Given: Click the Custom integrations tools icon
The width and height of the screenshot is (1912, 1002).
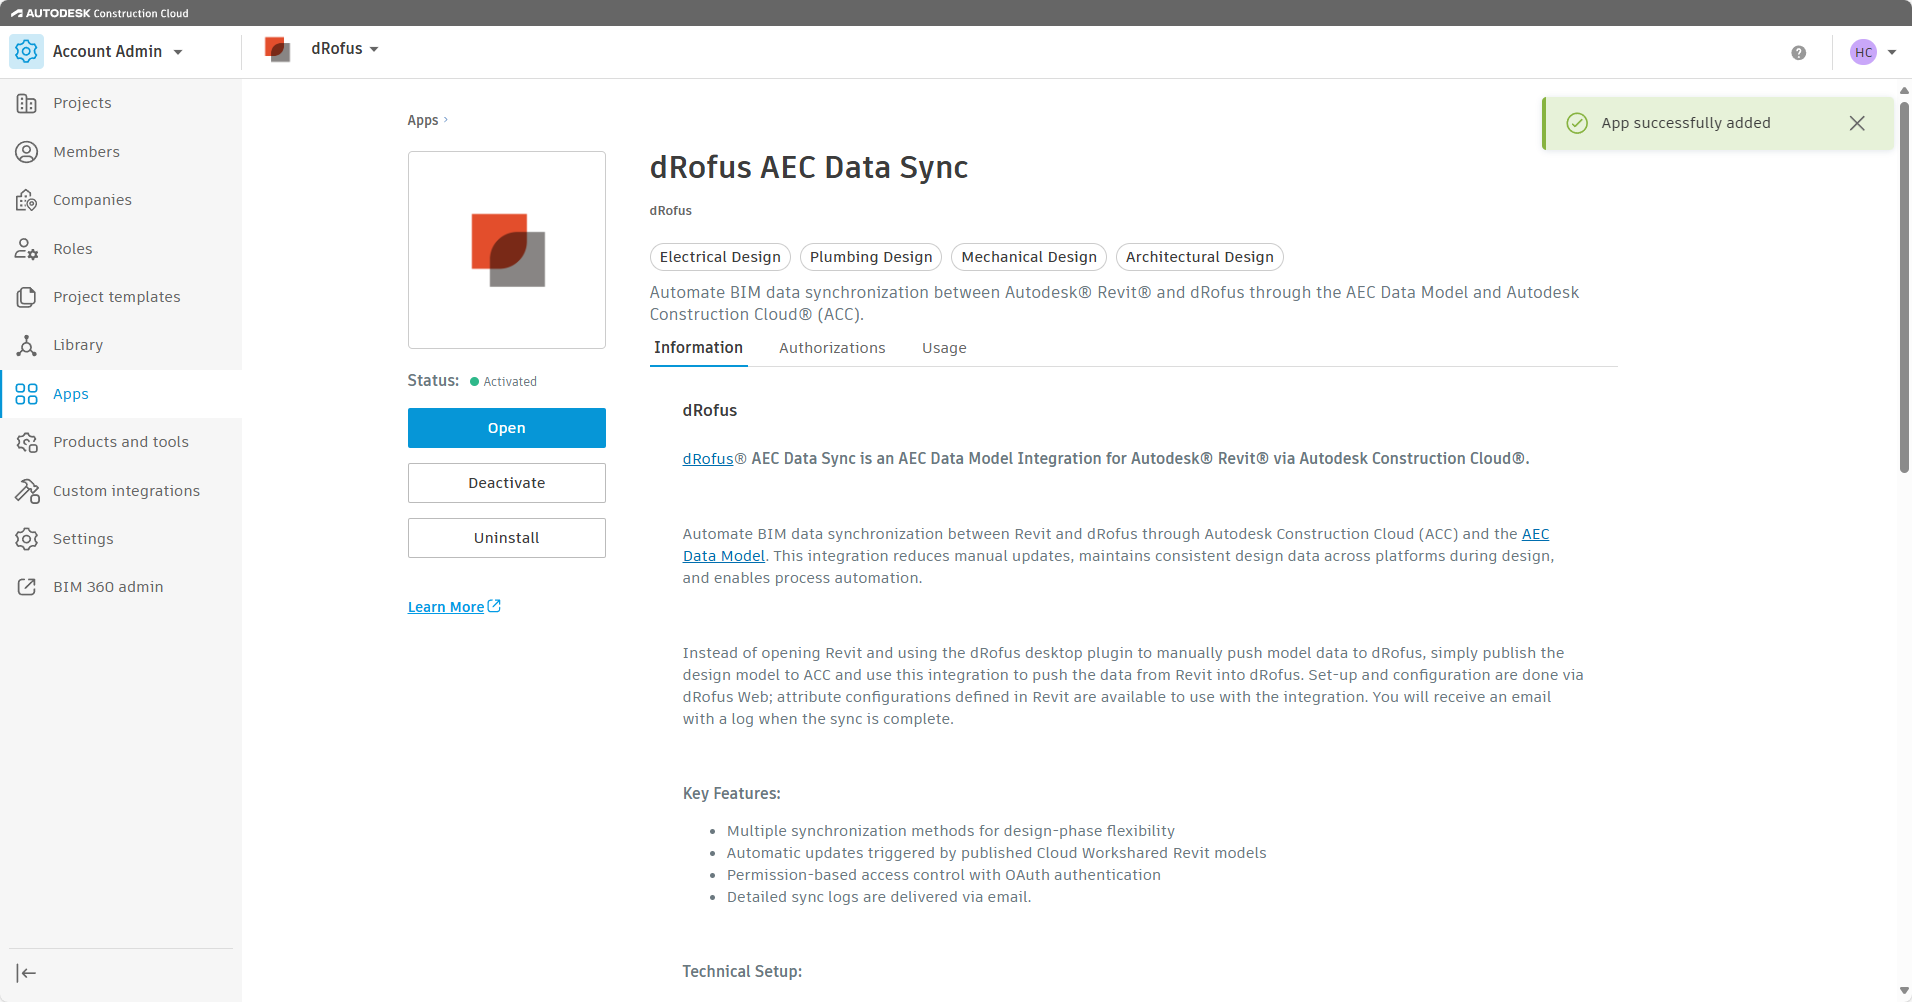Looking at the screenshot, I should click(x=27, y=491).
